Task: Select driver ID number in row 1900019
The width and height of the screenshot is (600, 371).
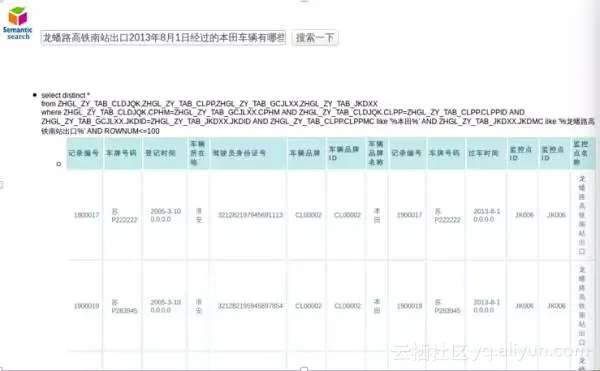Action: click(x=250, y=306)
